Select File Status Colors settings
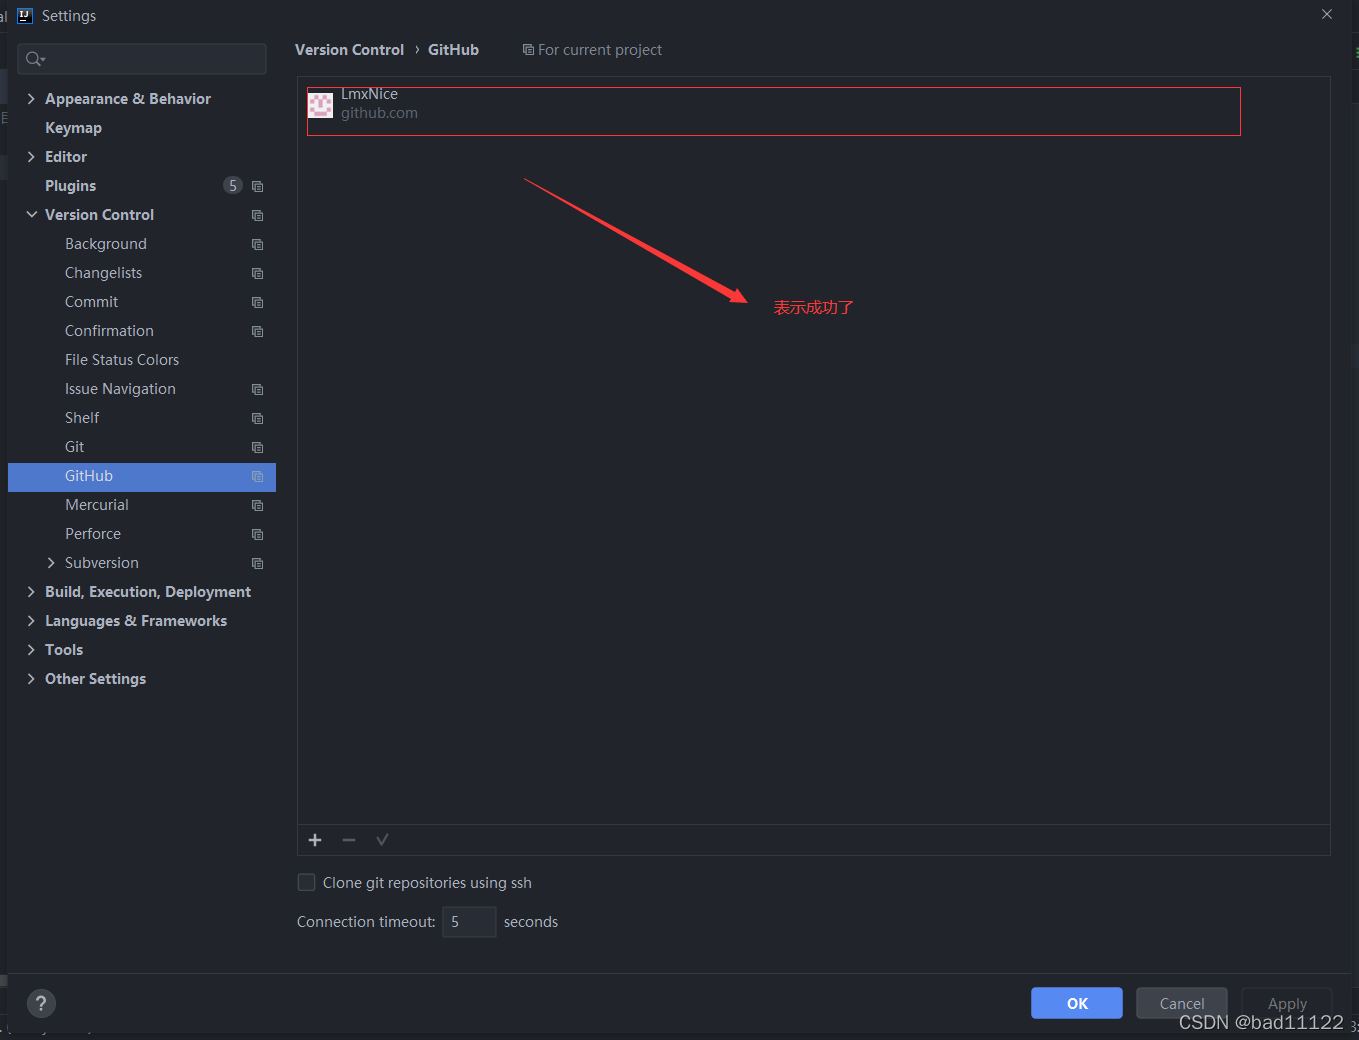 [122, 360]
